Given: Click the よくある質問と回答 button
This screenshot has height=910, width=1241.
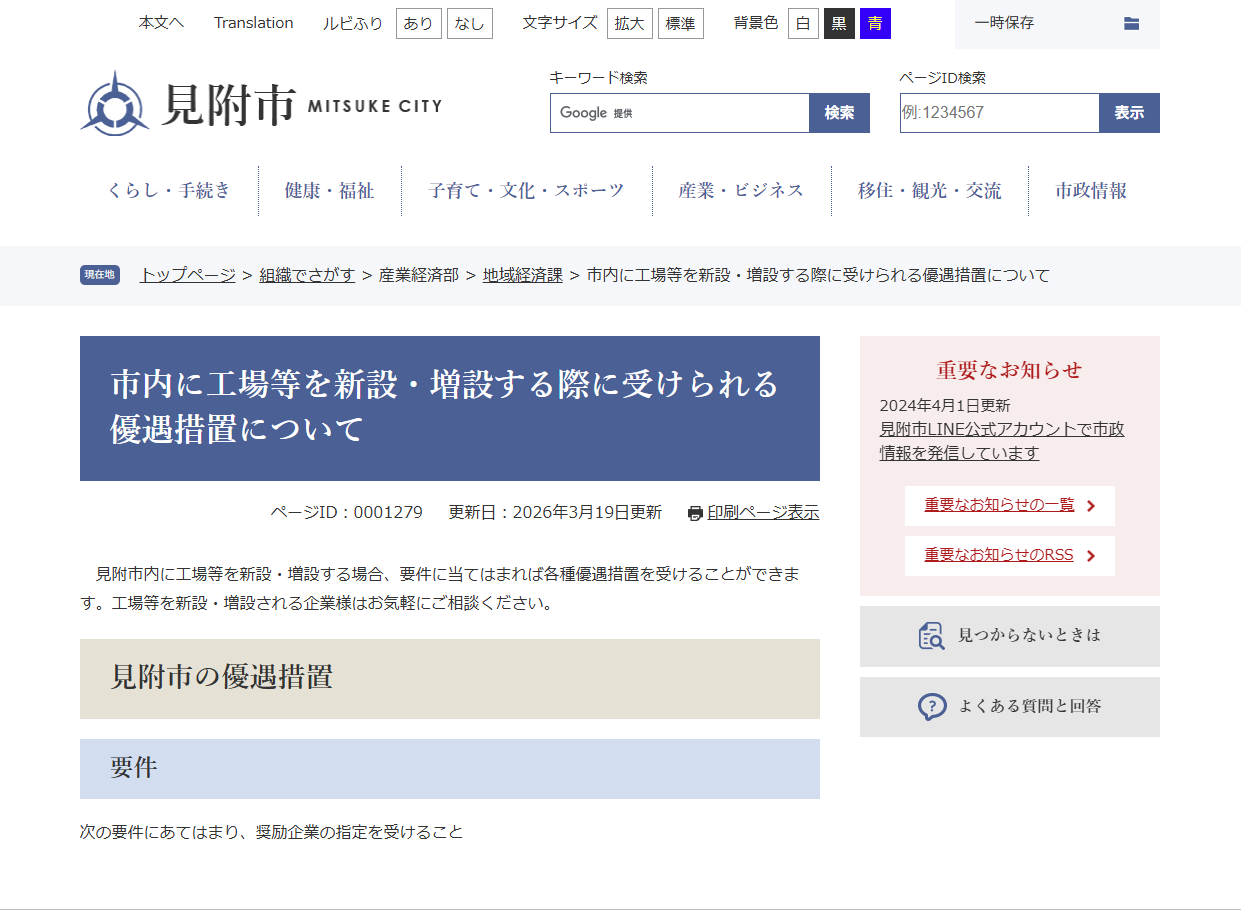Looking at the screenshot, I should pos(1010,707).
